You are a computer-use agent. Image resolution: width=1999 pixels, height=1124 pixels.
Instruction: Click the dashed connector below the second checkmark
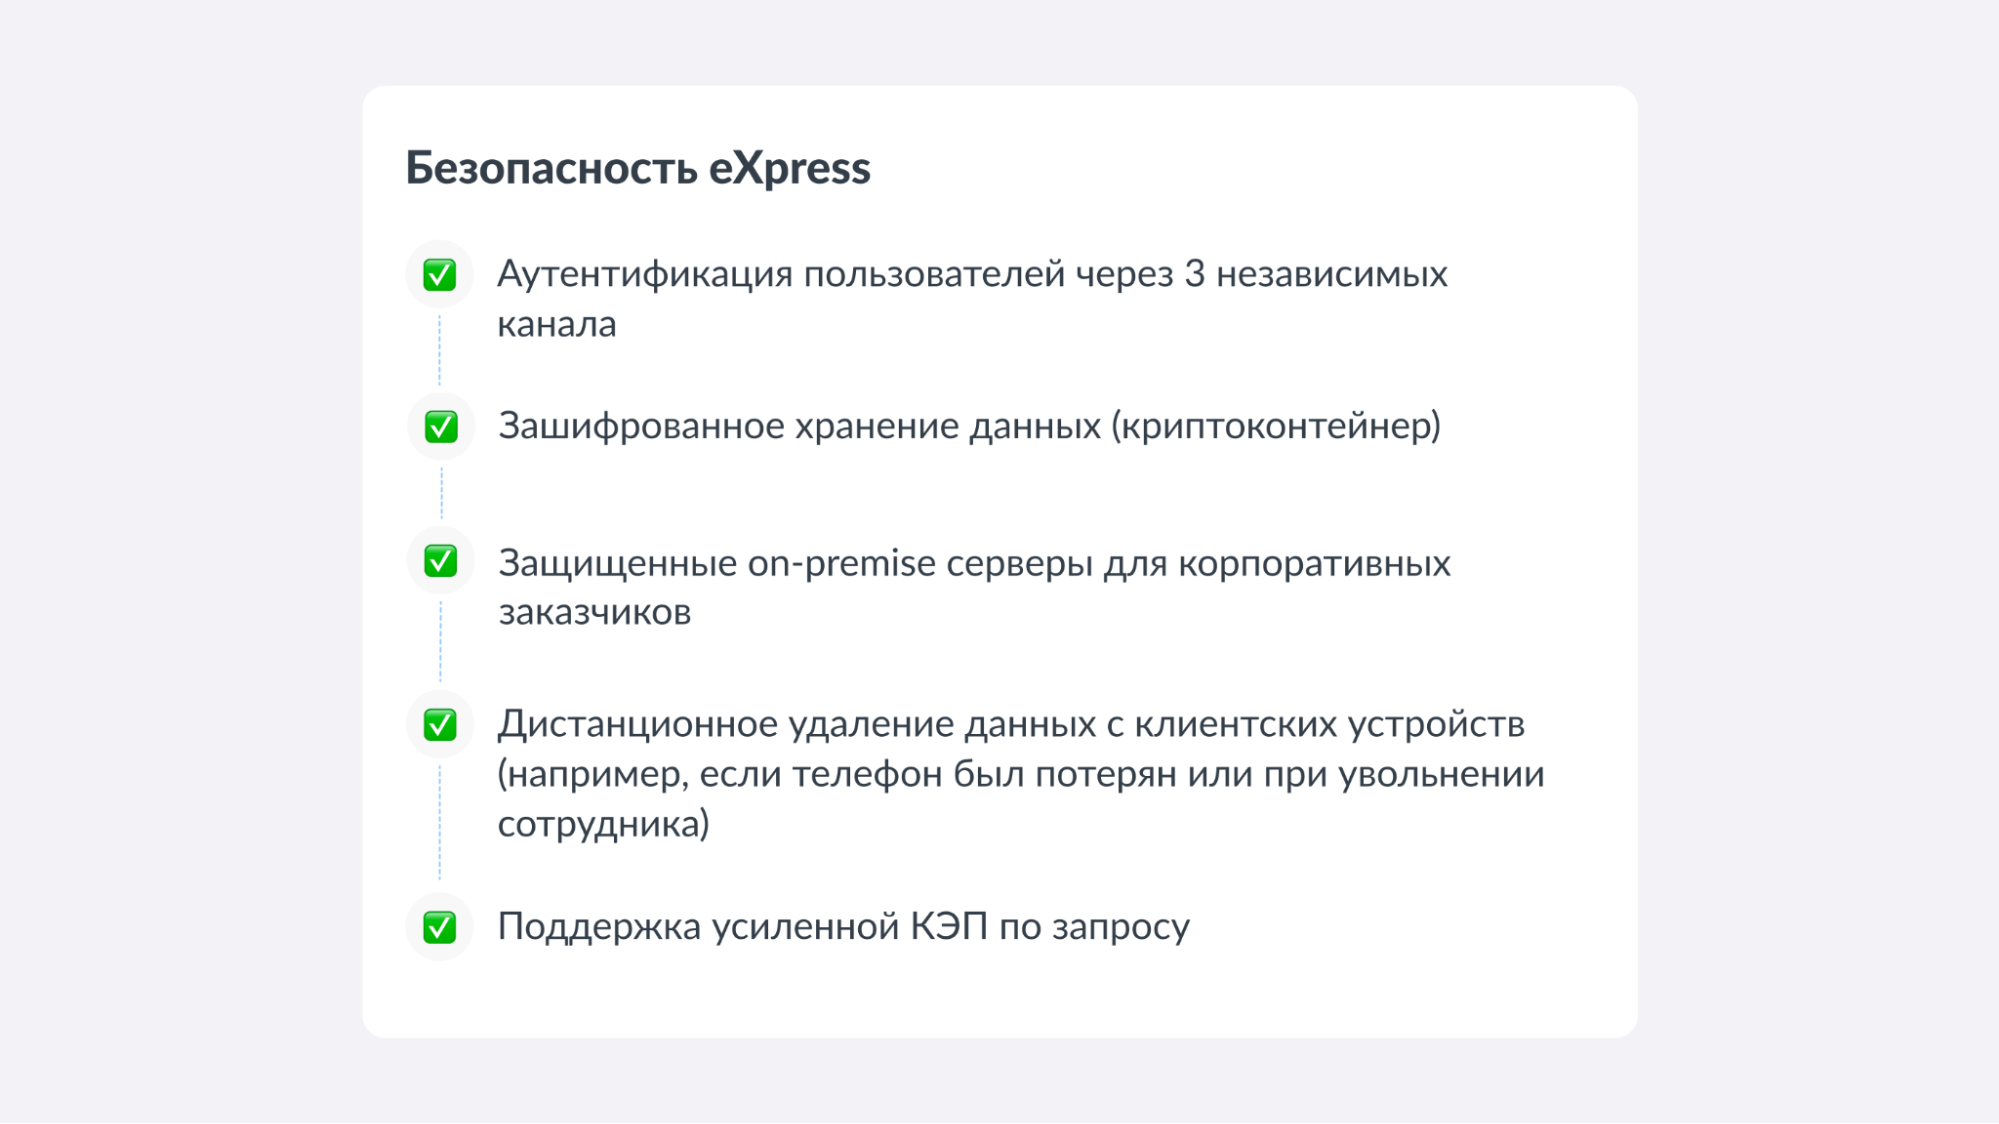pyautogui.click(x=441, y=492)
